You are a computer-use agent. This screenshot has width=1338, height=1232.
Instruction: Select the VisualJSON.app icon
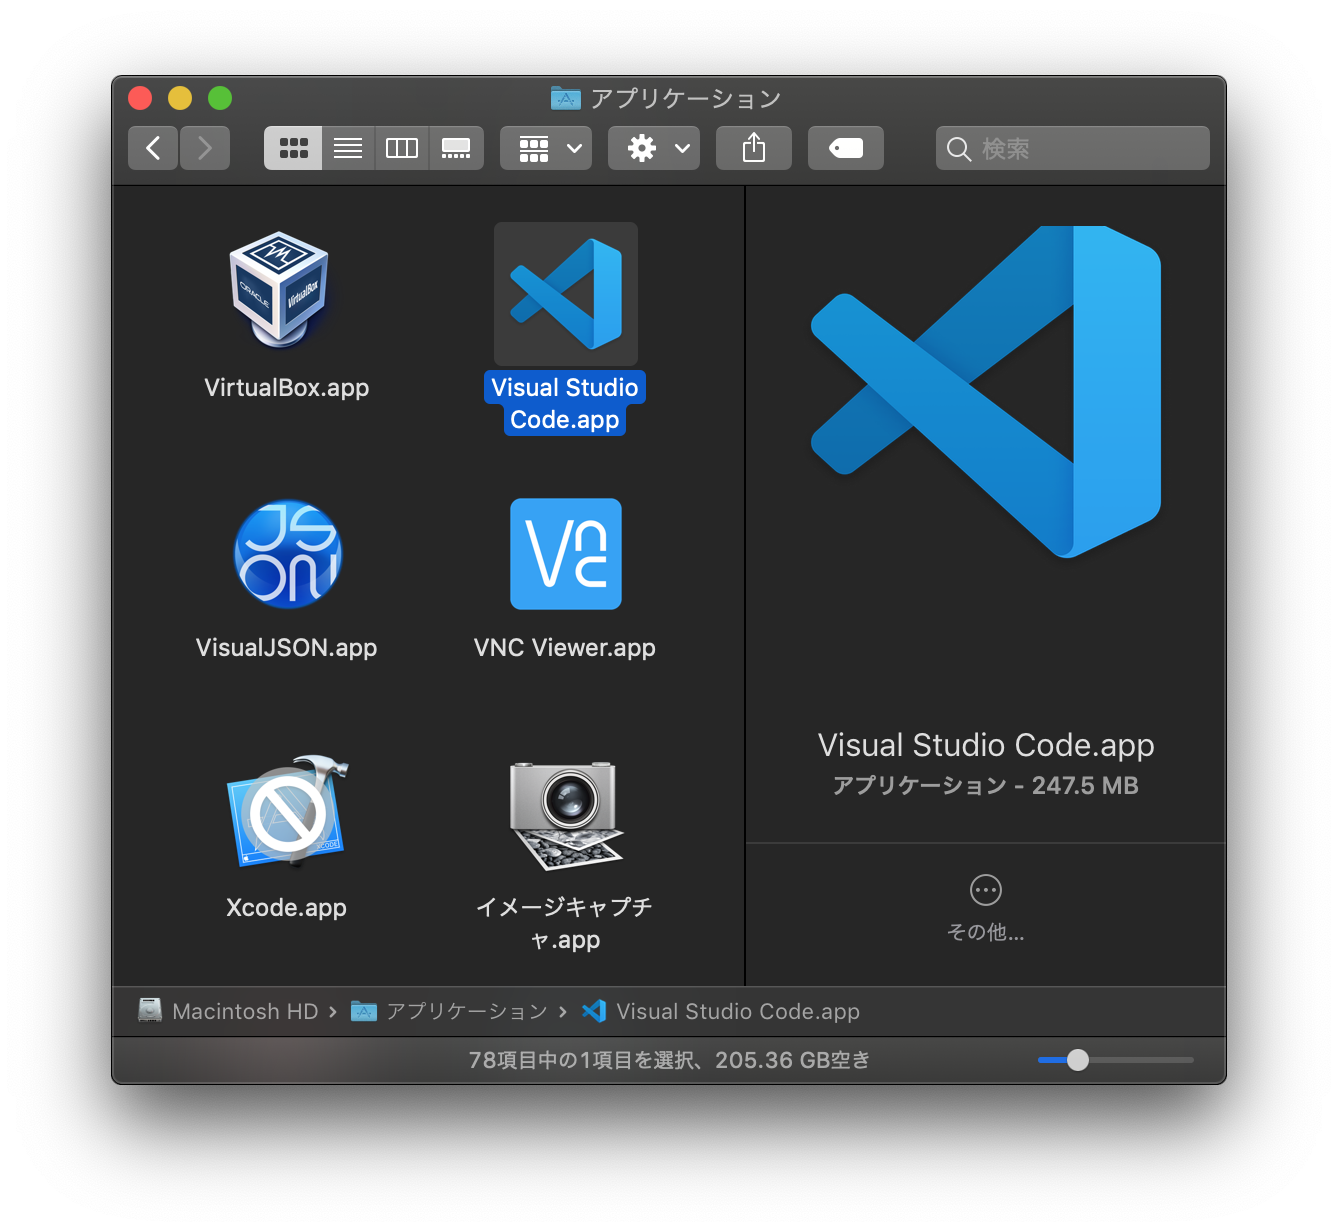(x=288, y=553)
